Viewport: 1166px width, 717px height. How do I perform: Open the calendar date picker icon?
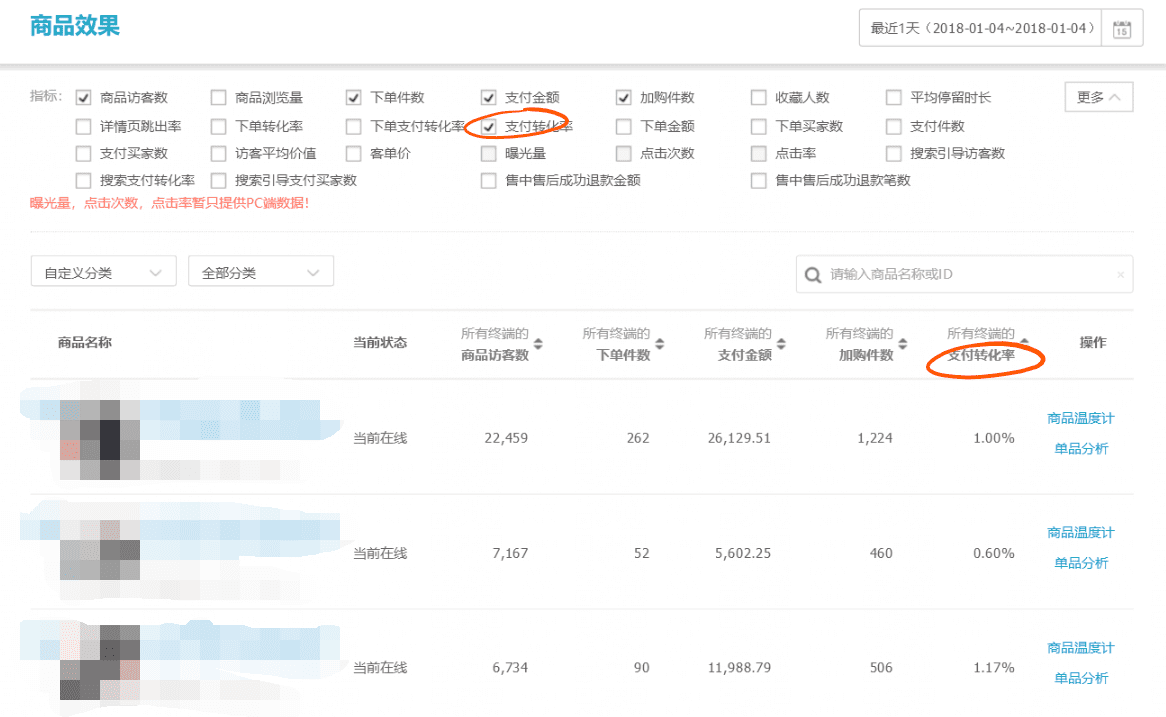[1121, 29]
